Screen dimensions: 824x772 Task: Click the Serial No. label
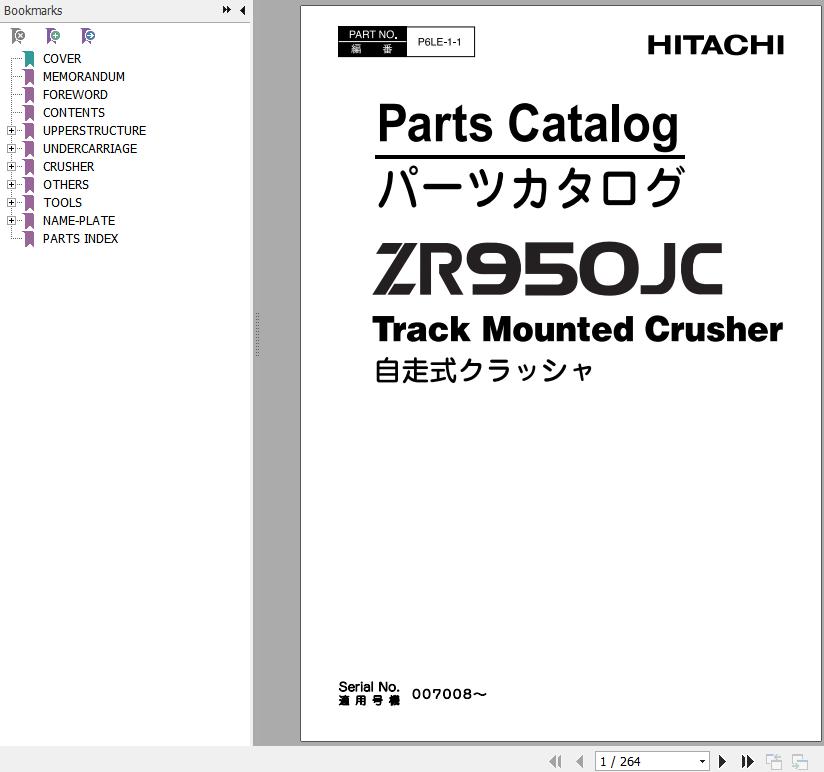point(369,687)
